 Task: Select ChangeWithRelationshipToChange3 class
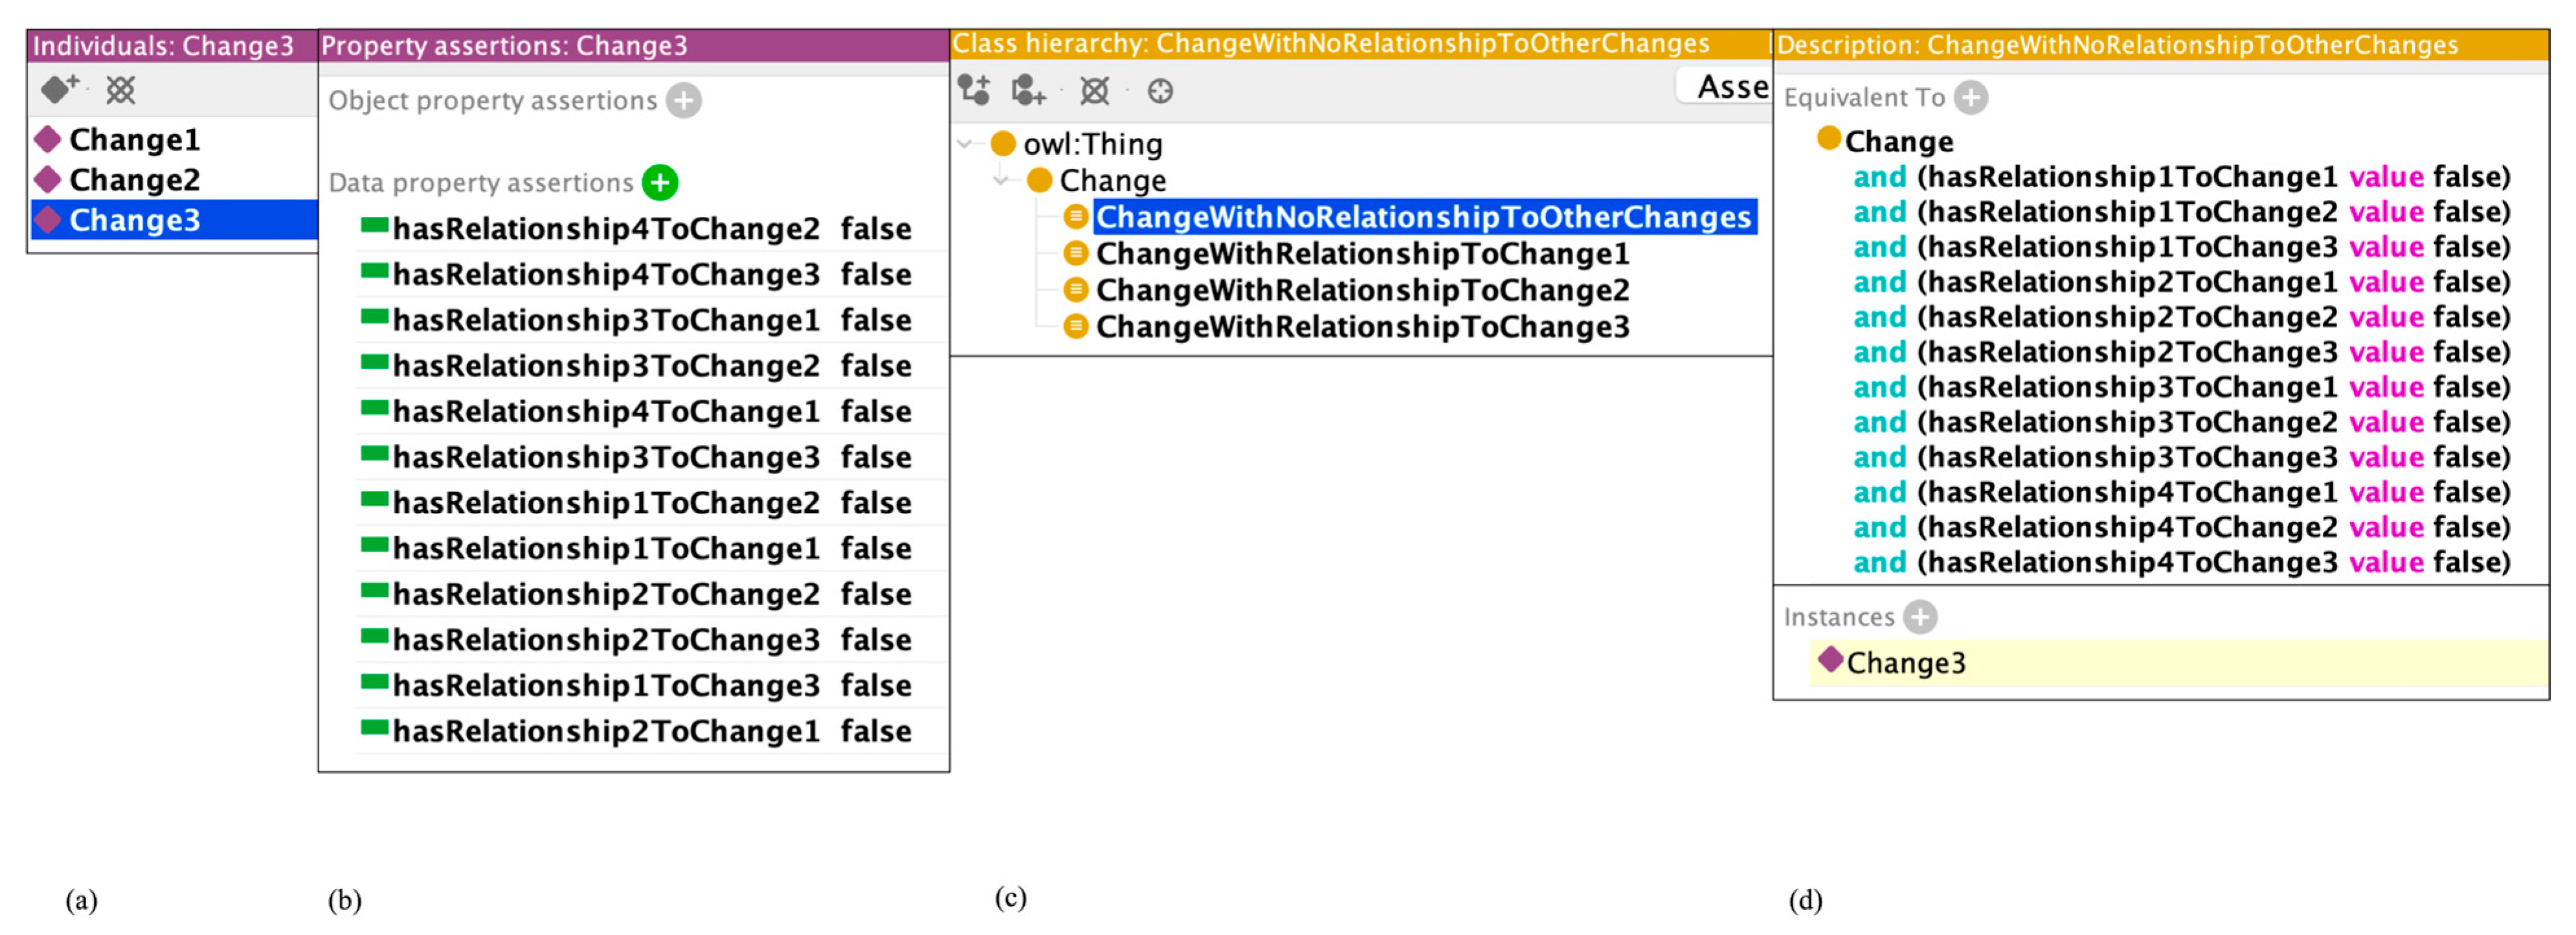pyautogui.click(x=1362, y=327)
